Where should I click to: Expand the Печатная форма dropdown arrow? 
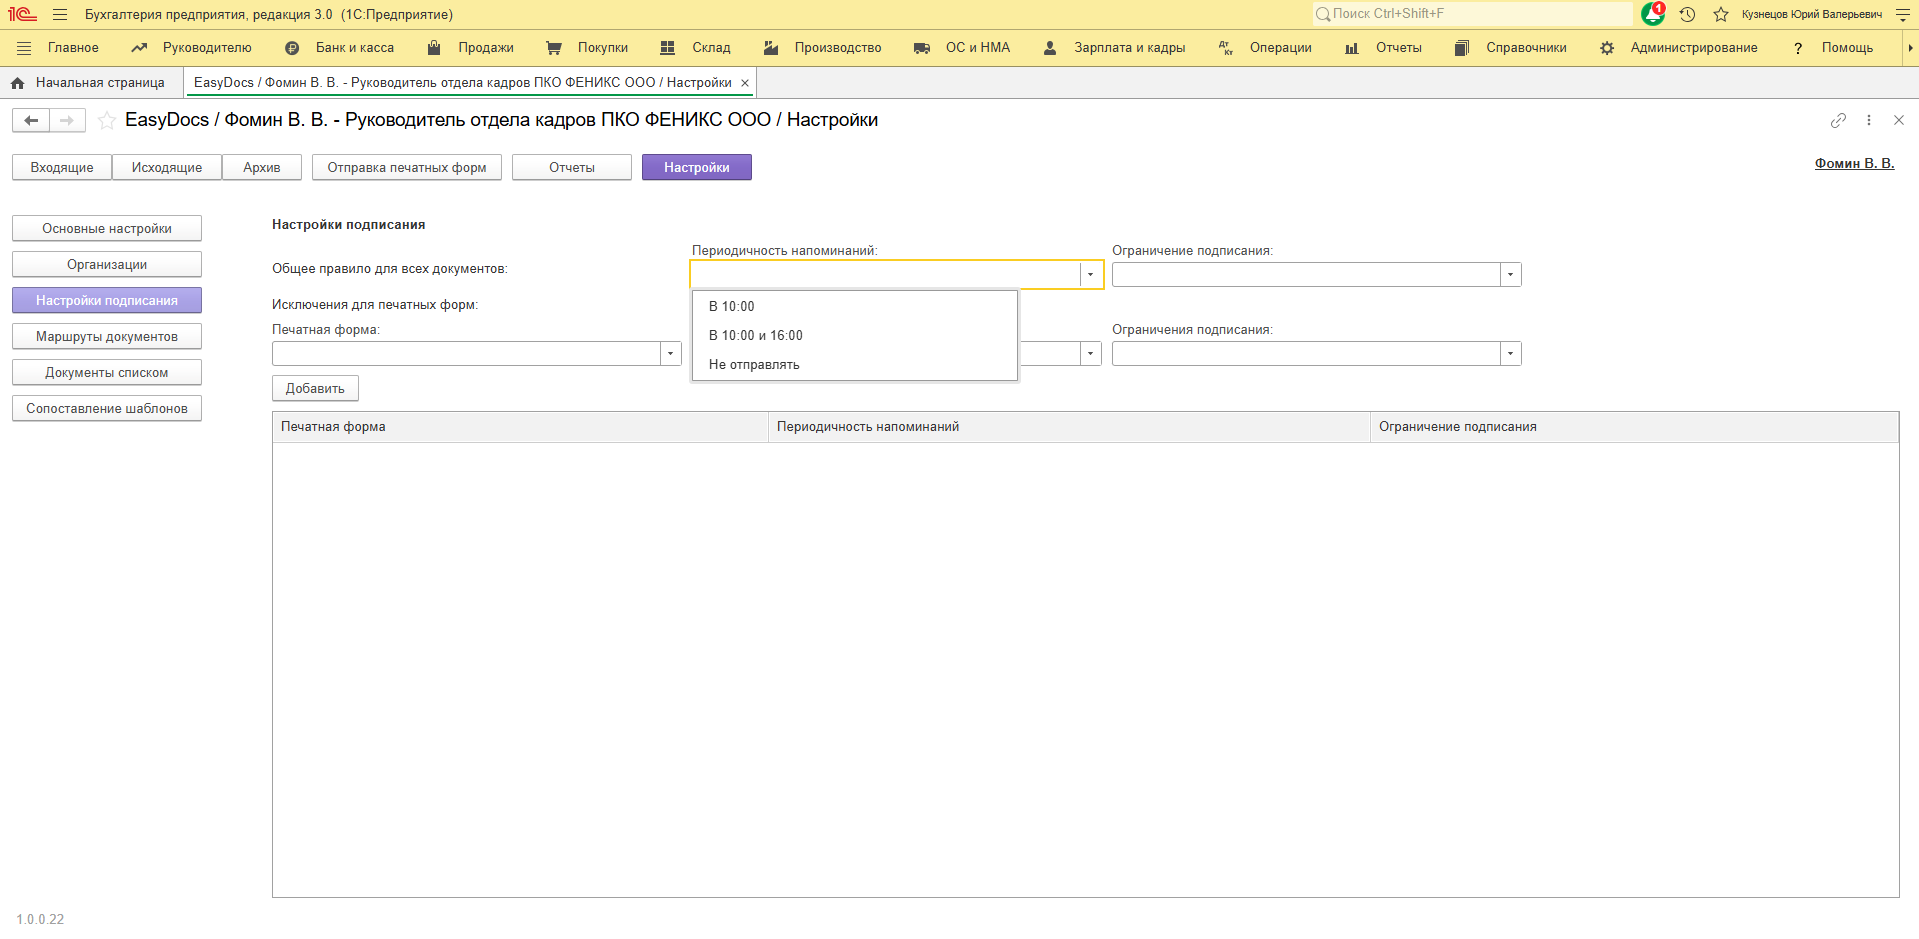point(670,354)
